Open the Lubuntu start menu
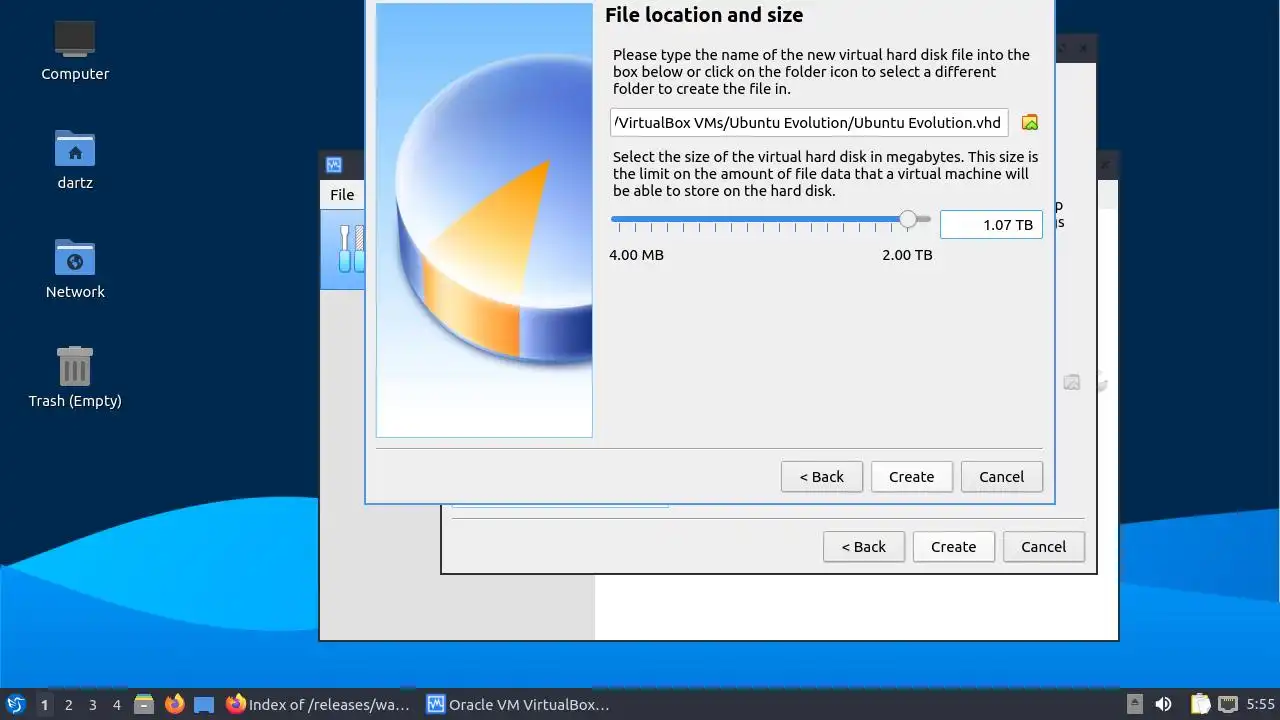This screenshot has height=720, width=1280. tap(15, 704)
